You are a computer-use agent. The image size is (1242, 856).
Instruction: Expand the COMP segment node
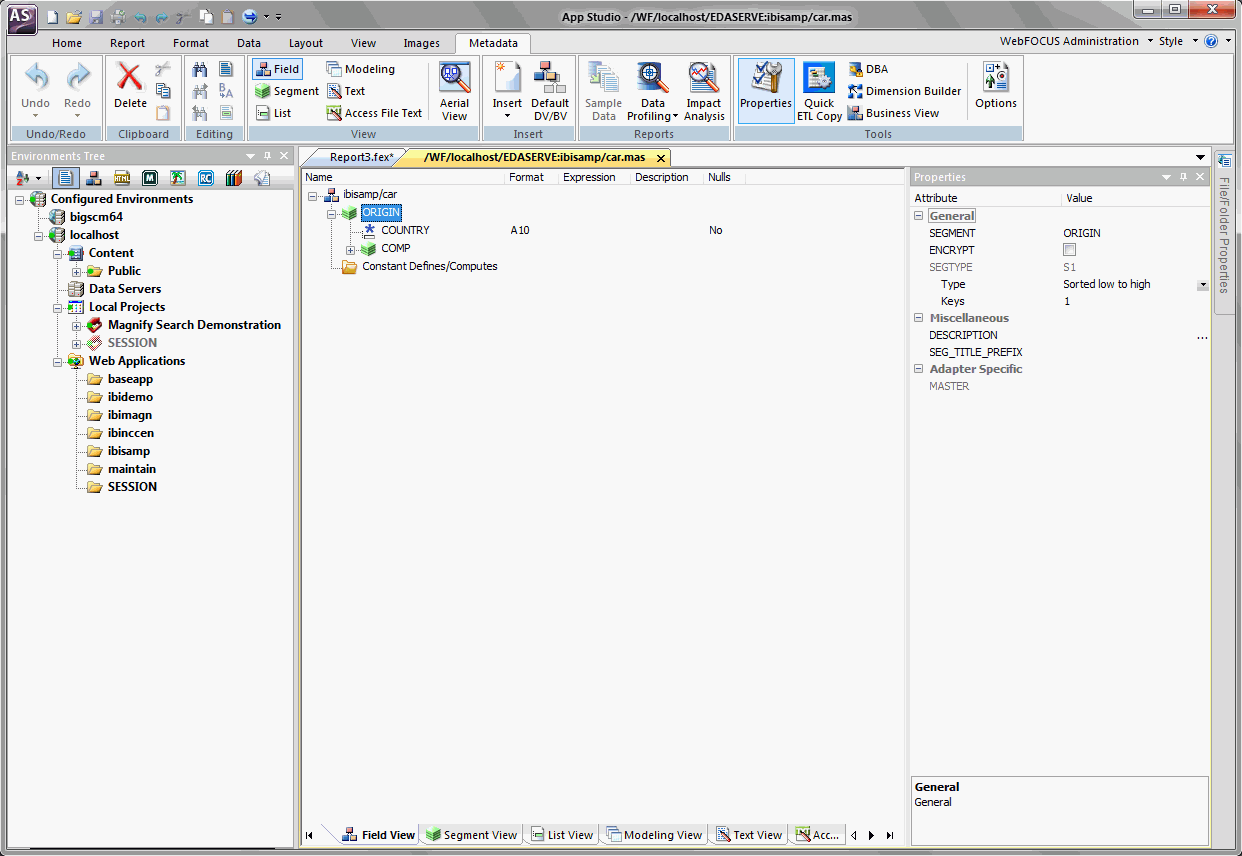point(351,249)
